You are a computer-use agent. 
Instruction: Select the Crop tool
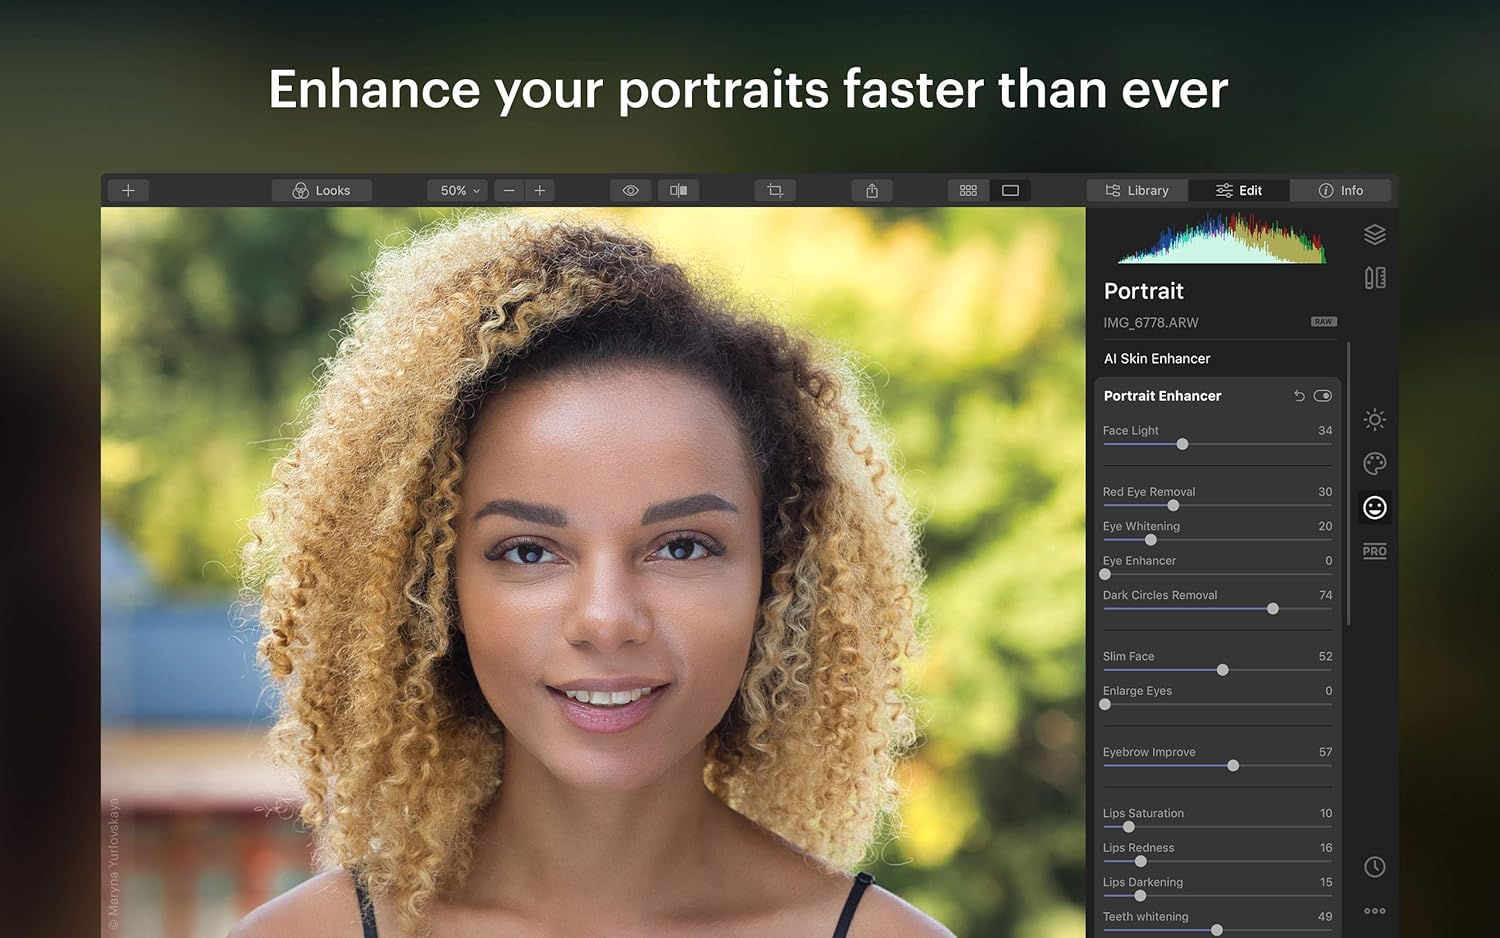click(x=775, y=190)
